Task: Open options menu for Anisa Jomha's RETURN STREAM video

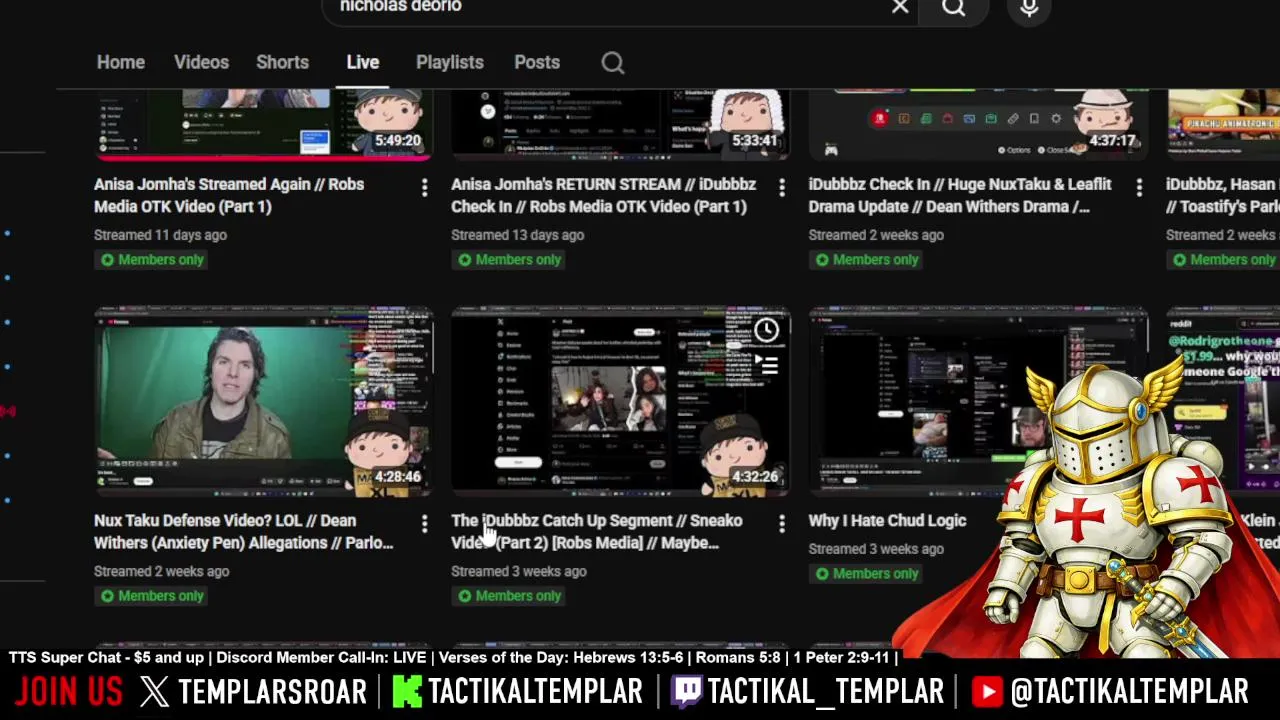Action: point(781,187)
